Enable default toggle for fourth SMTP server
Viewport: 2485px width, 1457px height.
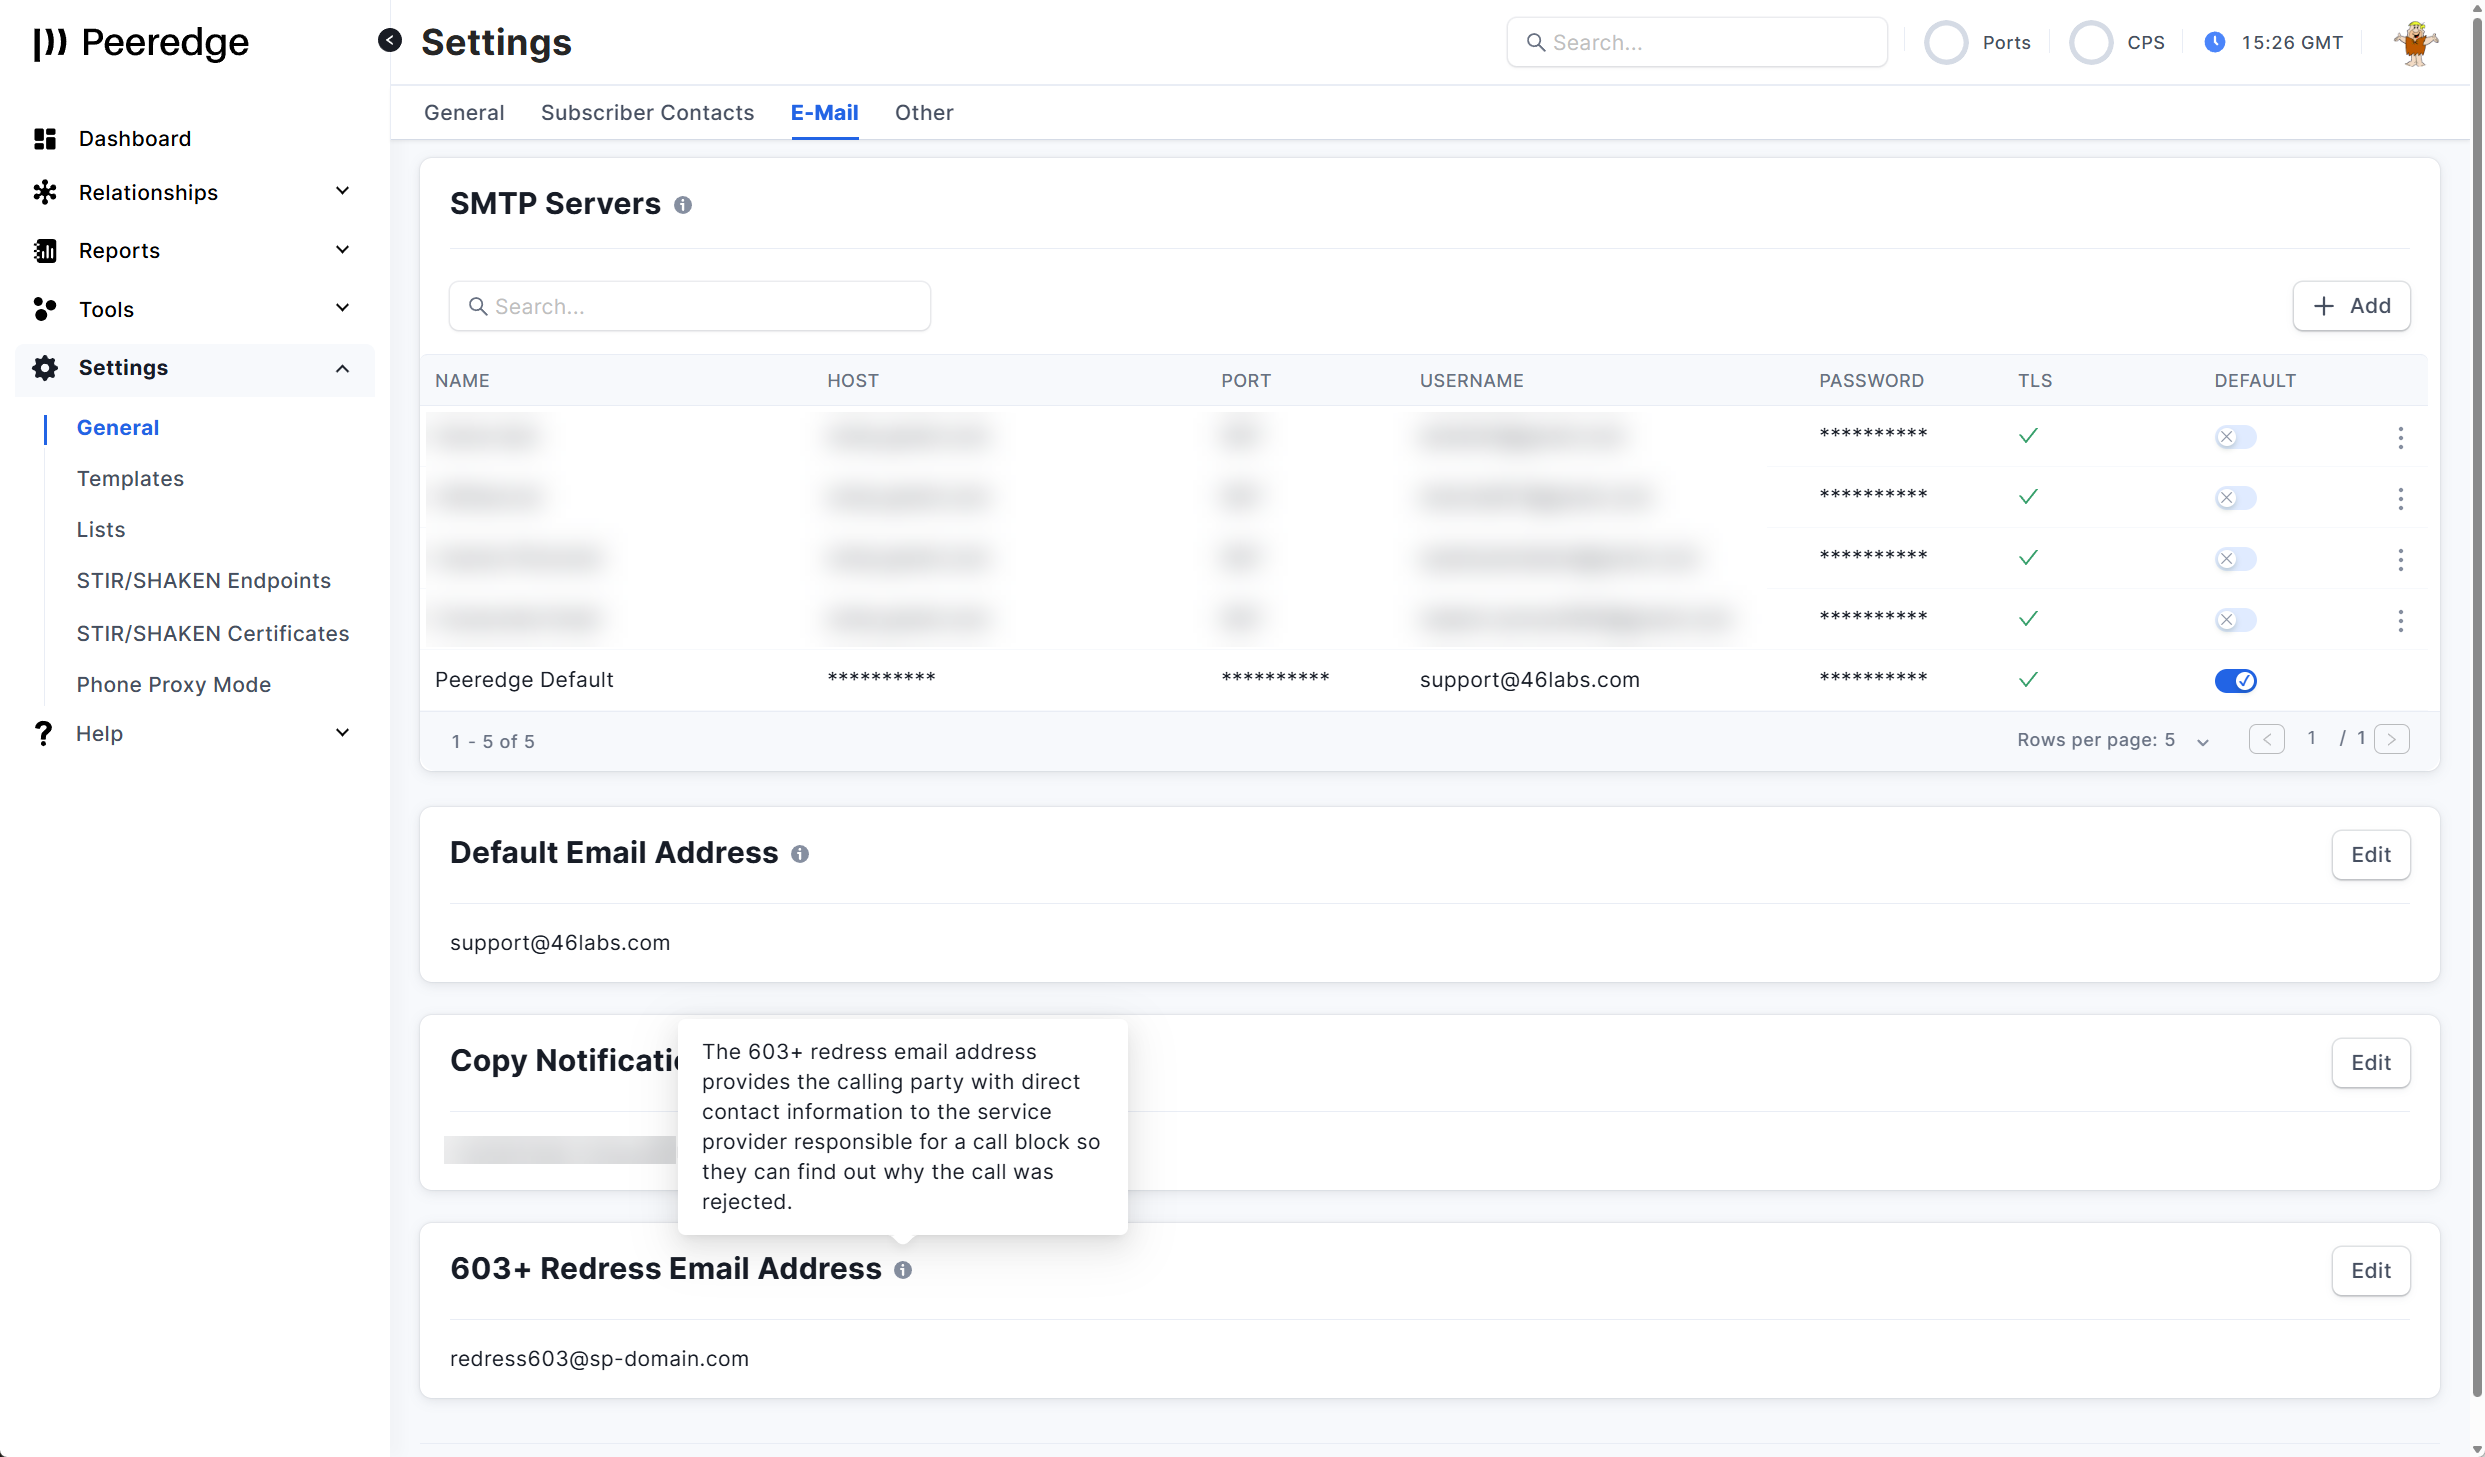(x=2235, y=620)
